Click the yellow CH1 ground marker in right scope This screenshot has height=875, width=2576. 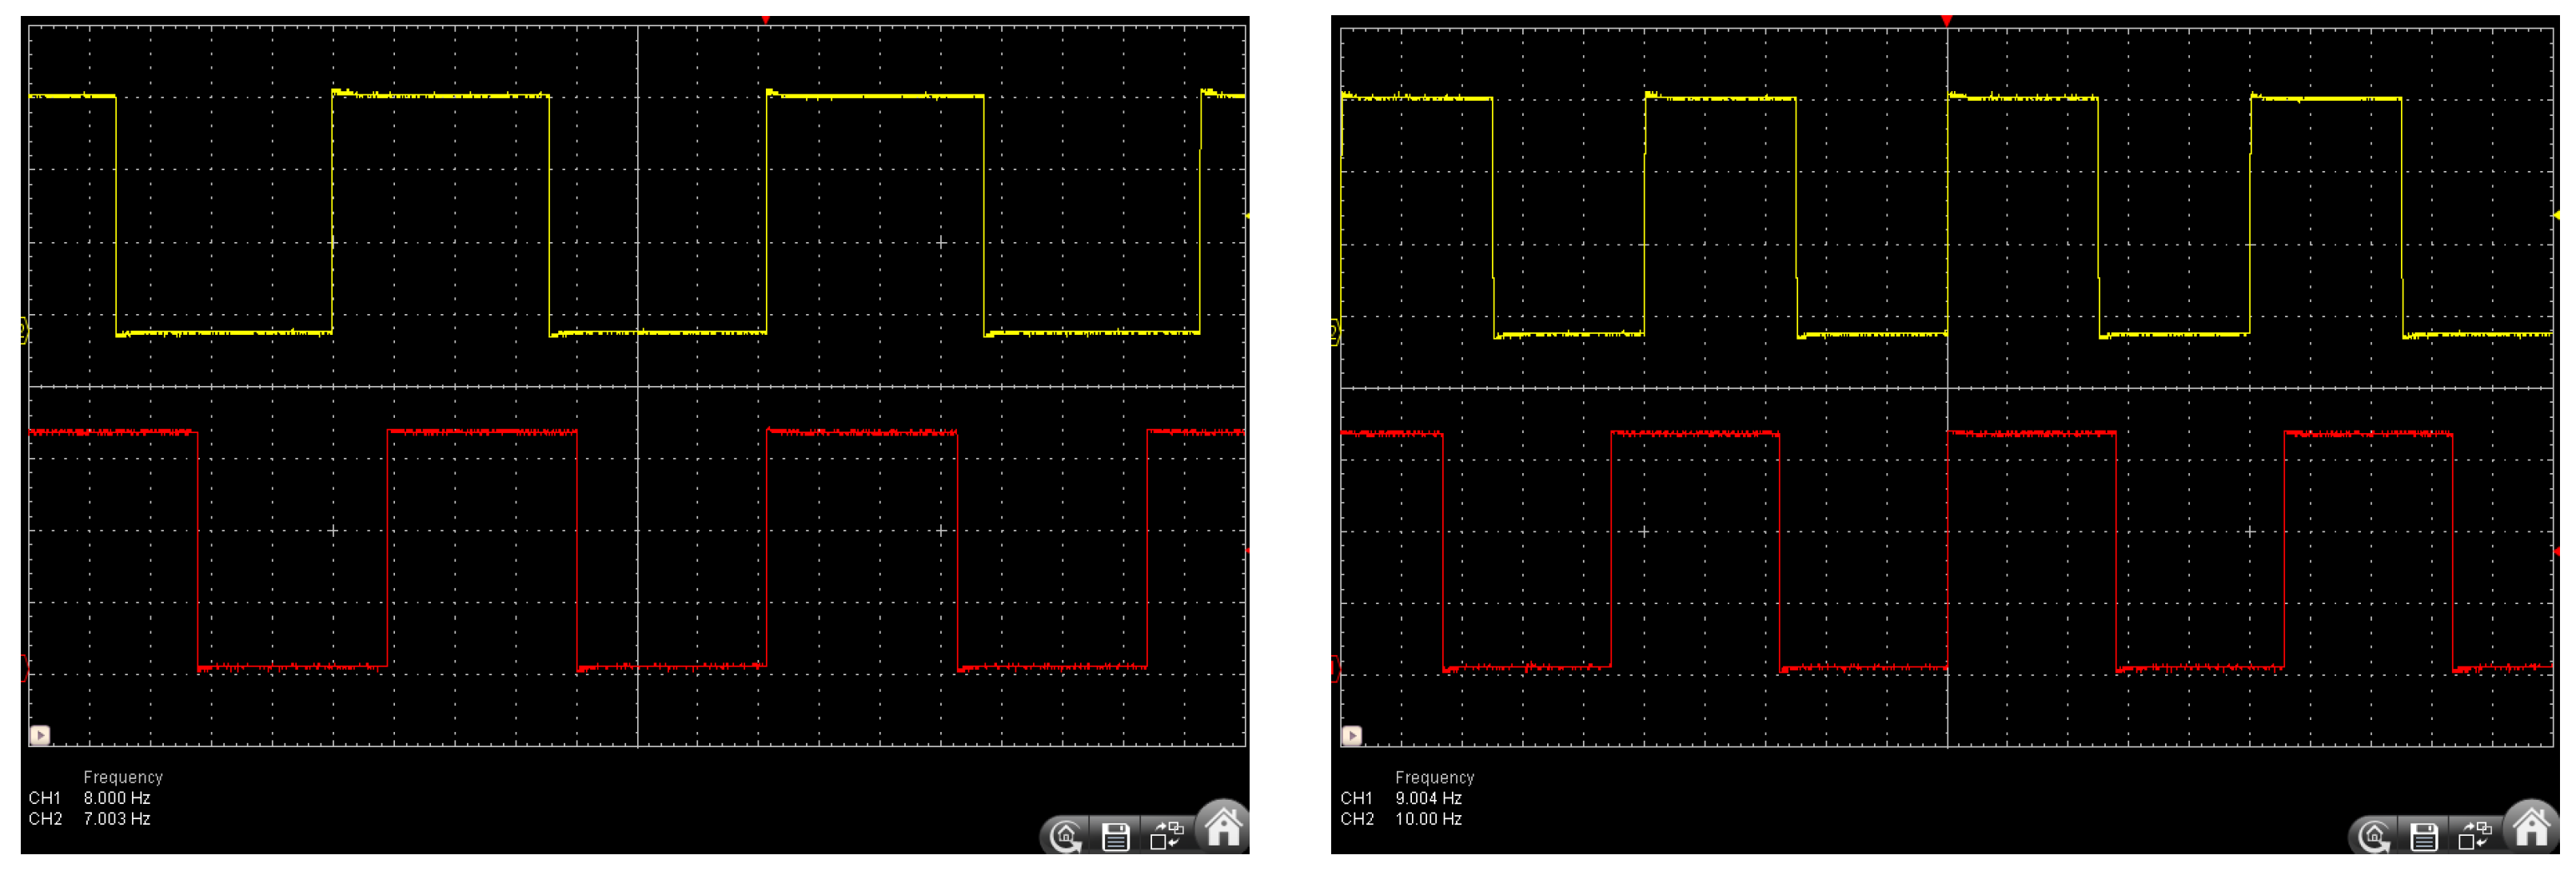pos(1335,332)
